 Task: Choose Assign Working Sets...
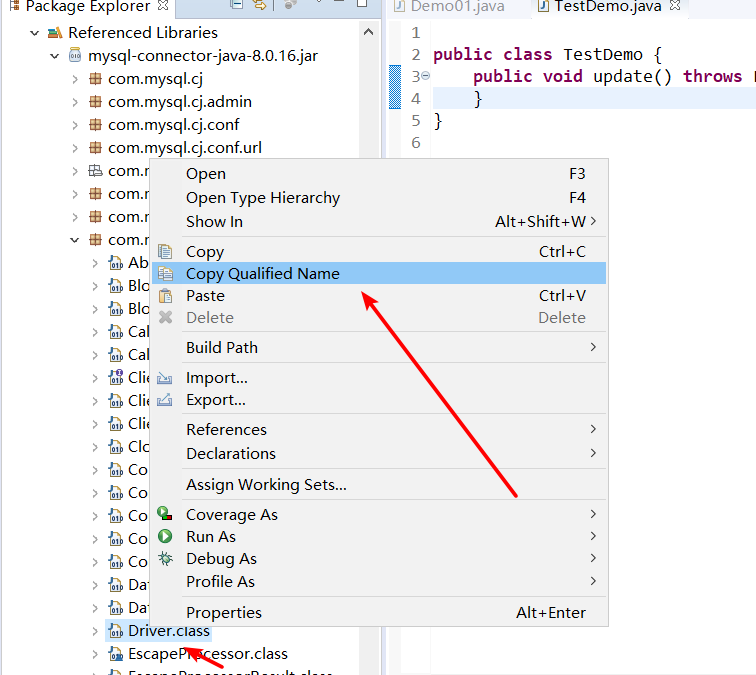[x=379, y=485]
